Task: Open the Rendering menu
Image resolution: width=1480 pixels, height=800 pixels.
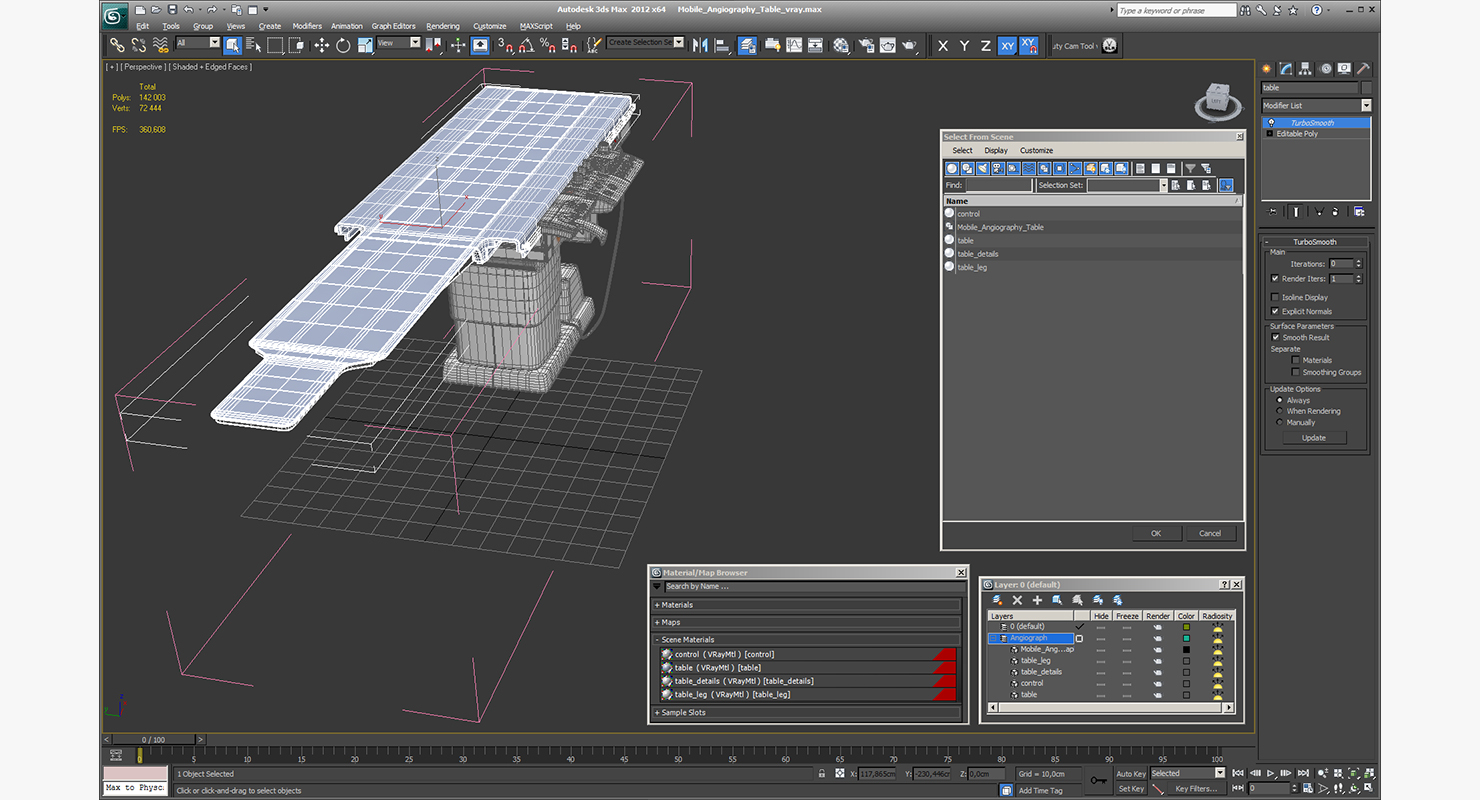Action: (x=443, y=26)
